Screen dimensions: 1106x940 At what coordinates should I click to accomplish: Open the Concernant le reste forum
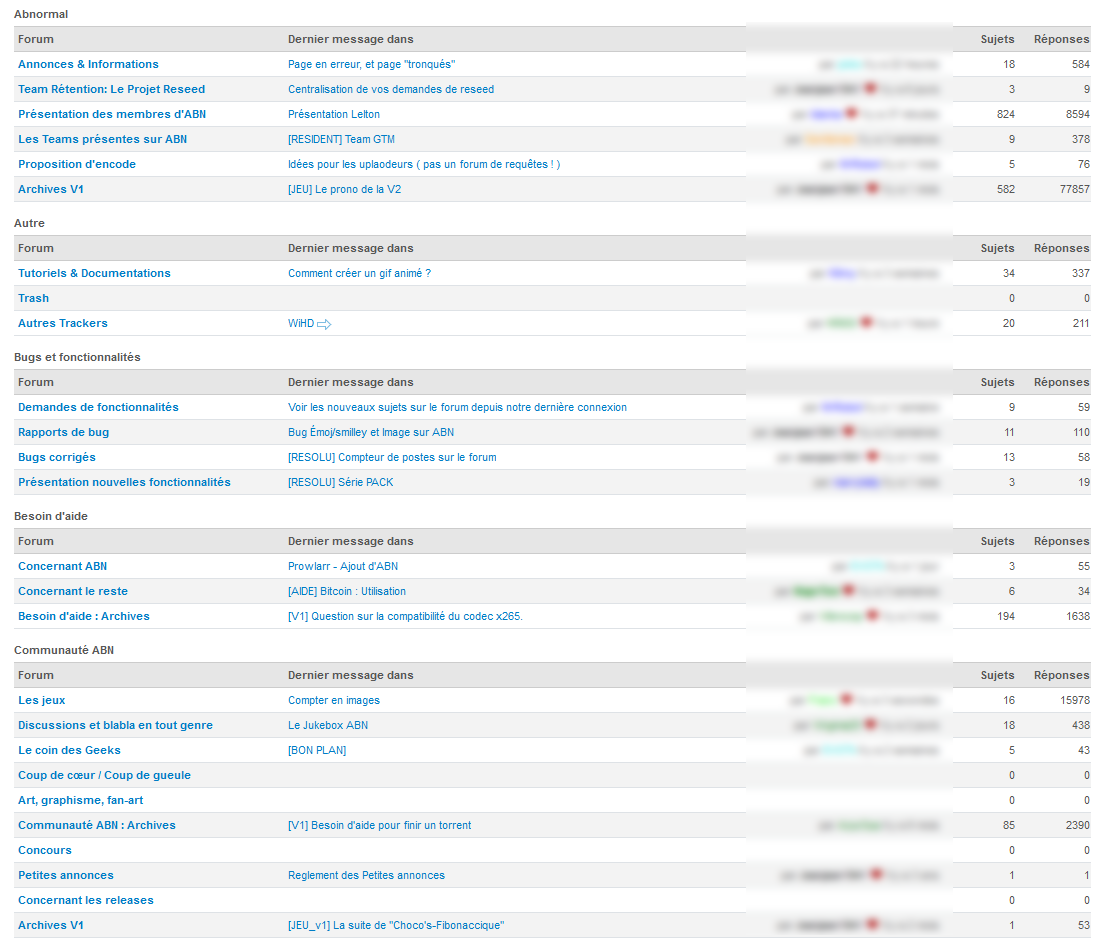tap(73, 592)
